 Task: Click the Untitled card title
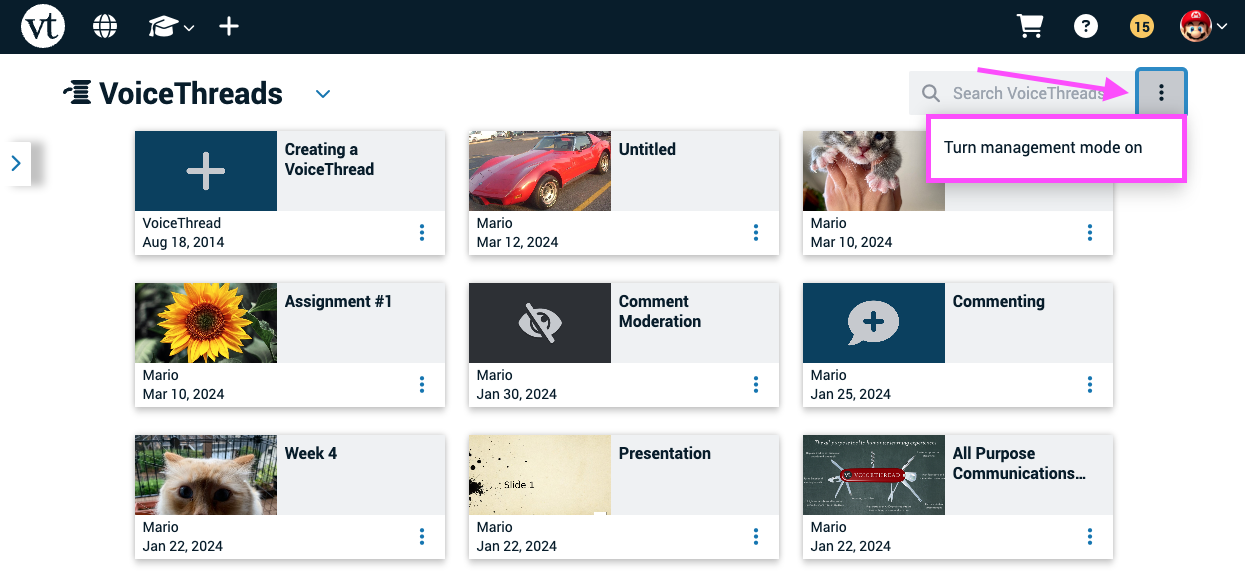coord(647,149)
